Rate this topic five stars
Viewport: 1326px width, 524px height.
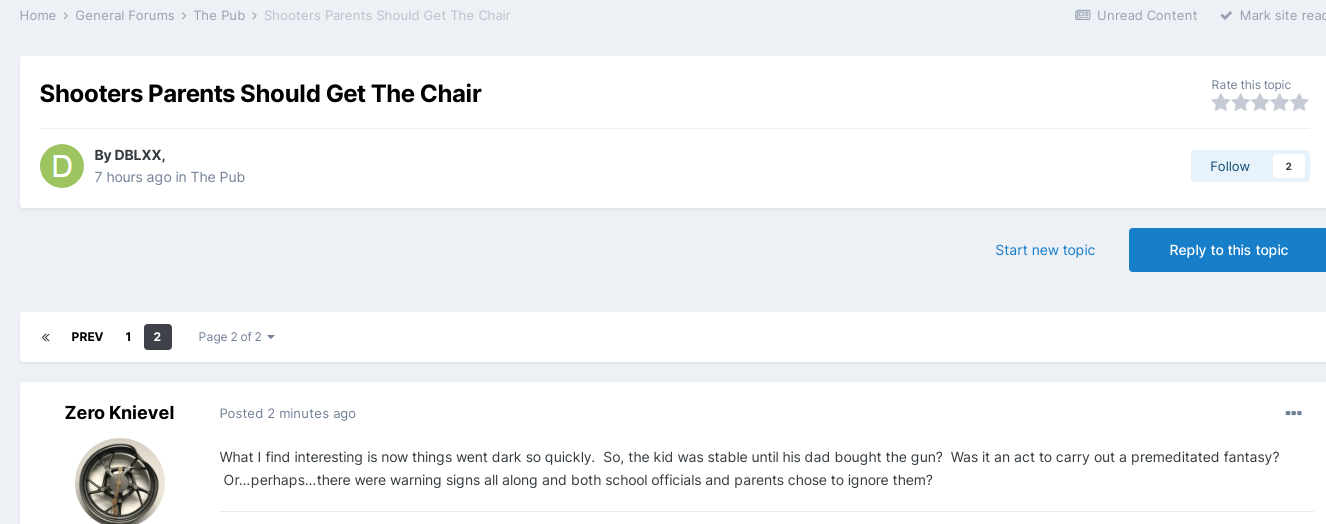tap(1299, 103)
